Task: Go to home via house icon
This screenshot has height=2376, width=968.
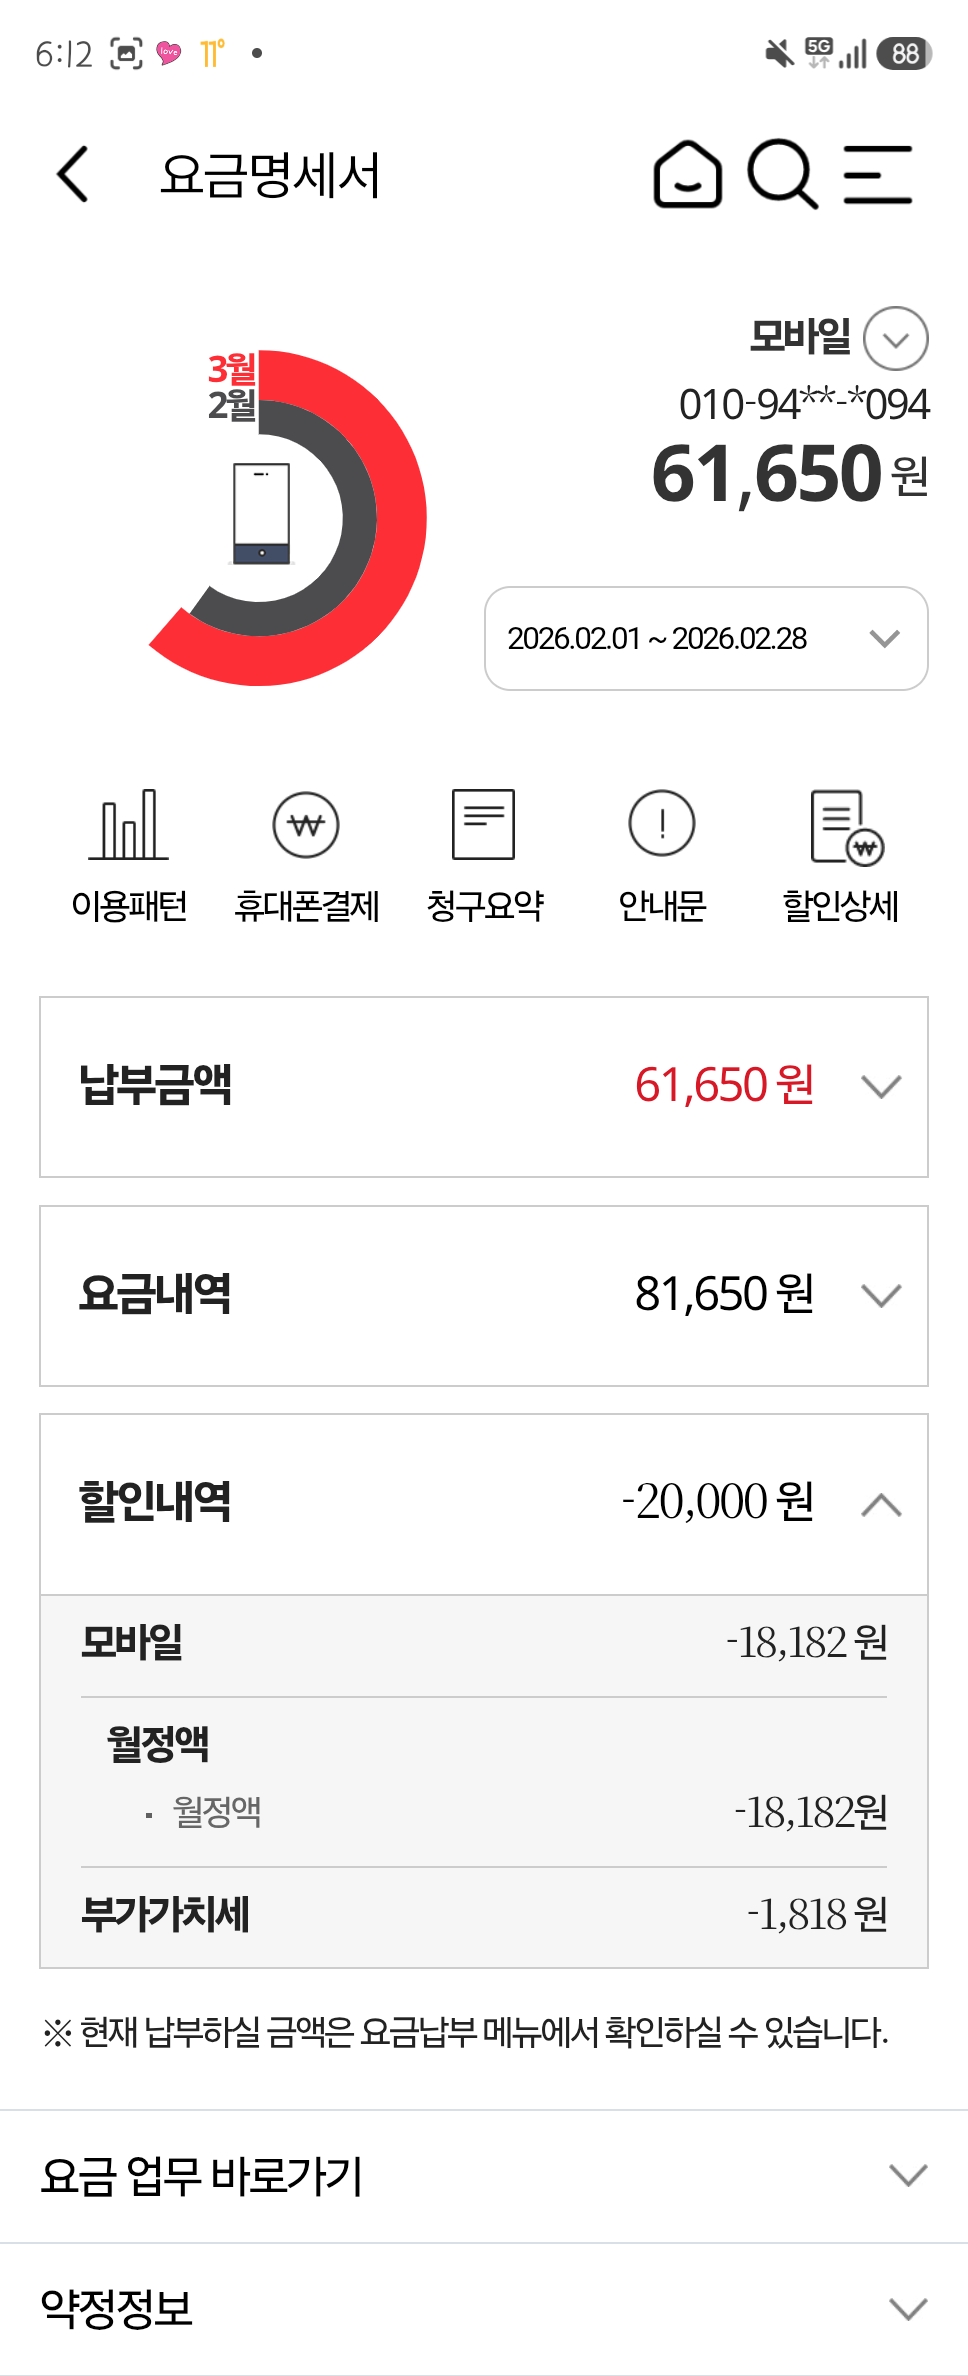Action: click(687, 175)
